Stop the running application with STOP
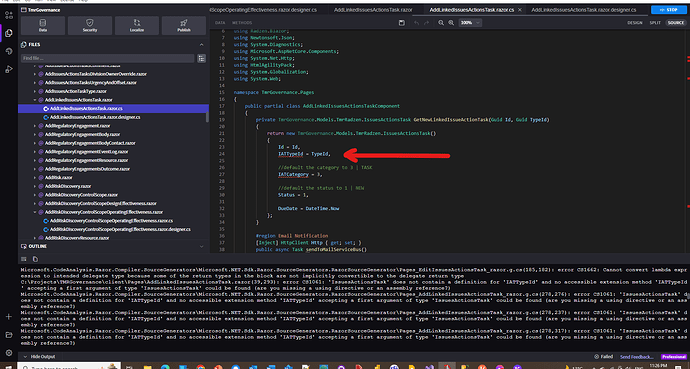This screenshot has height=369, width=690. [668, 10]
